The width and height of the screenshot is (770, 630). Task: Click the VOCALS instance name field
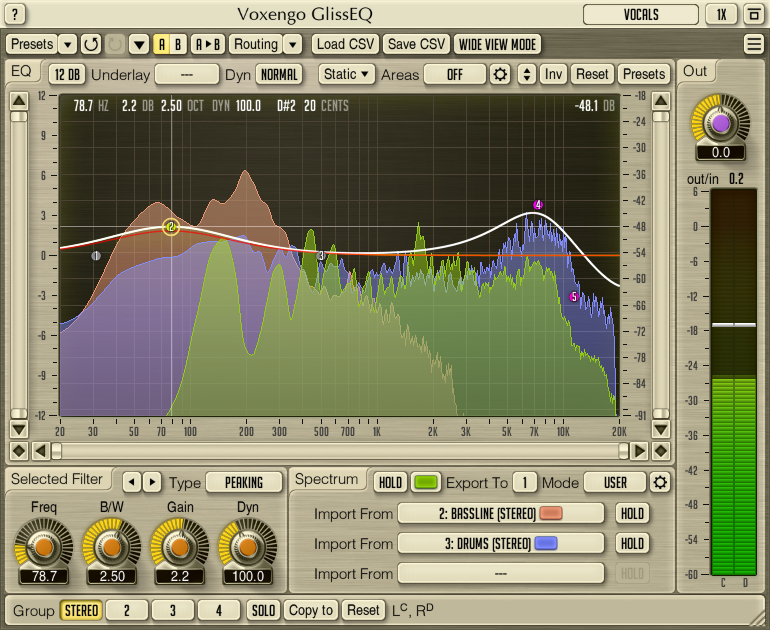pyautogui.click(x=641, y=14)
